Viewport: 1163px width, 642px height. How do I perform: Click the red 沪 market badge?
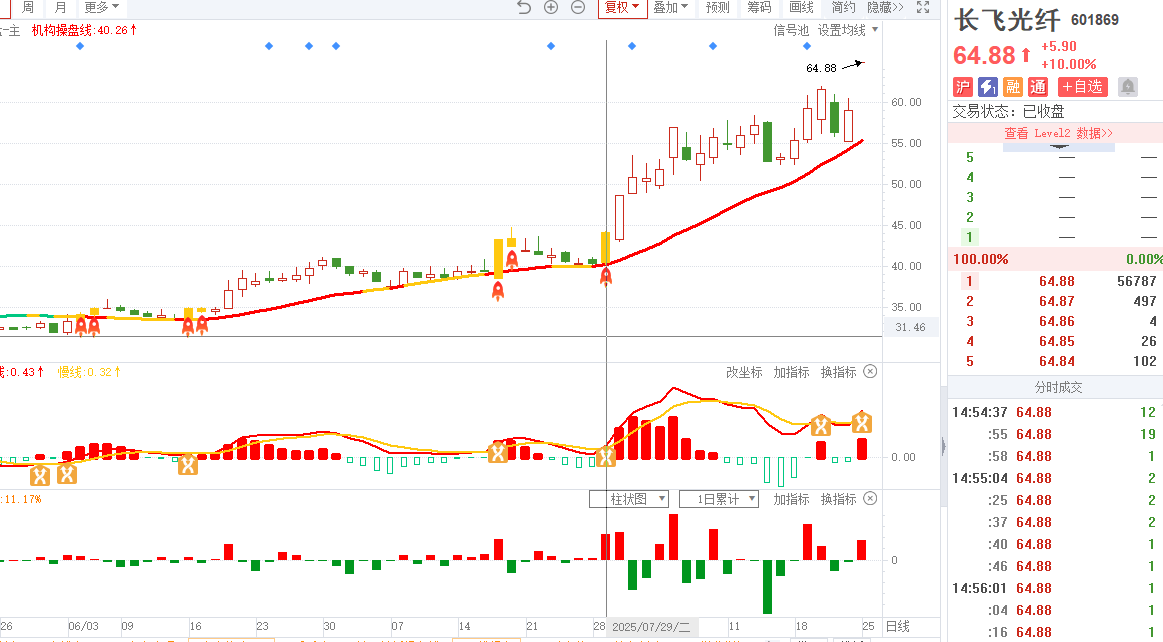[x=963, y=87]
